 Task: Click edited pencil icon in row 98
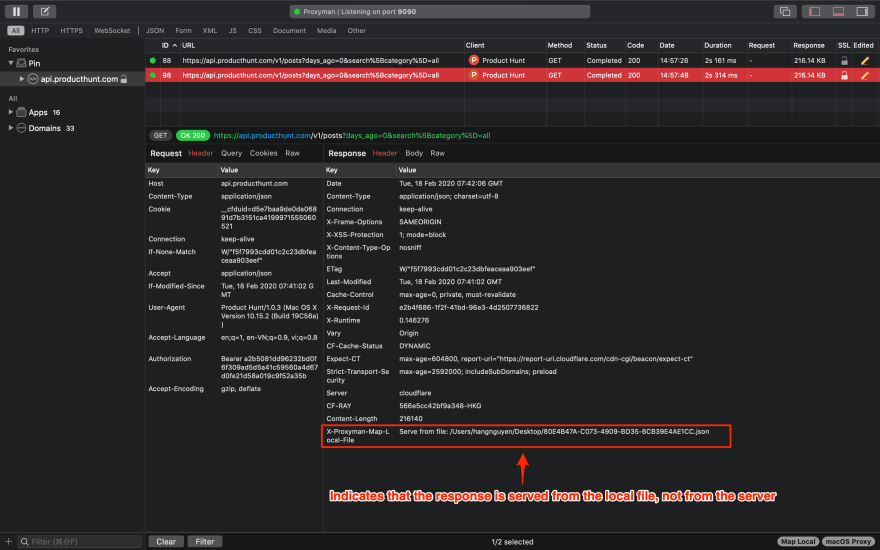click(864, 75)
